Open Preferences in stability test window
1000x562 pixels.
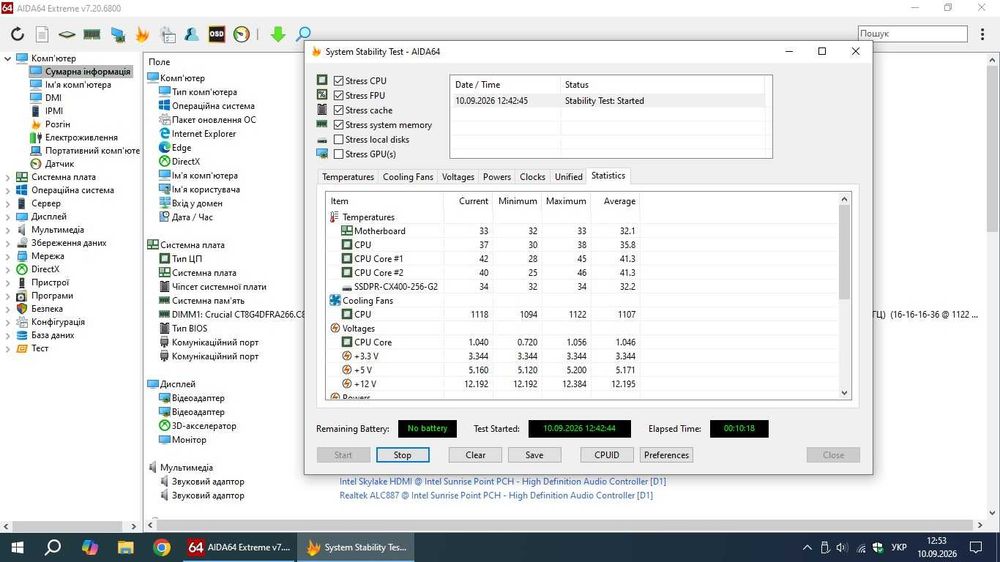click(666, 455)
